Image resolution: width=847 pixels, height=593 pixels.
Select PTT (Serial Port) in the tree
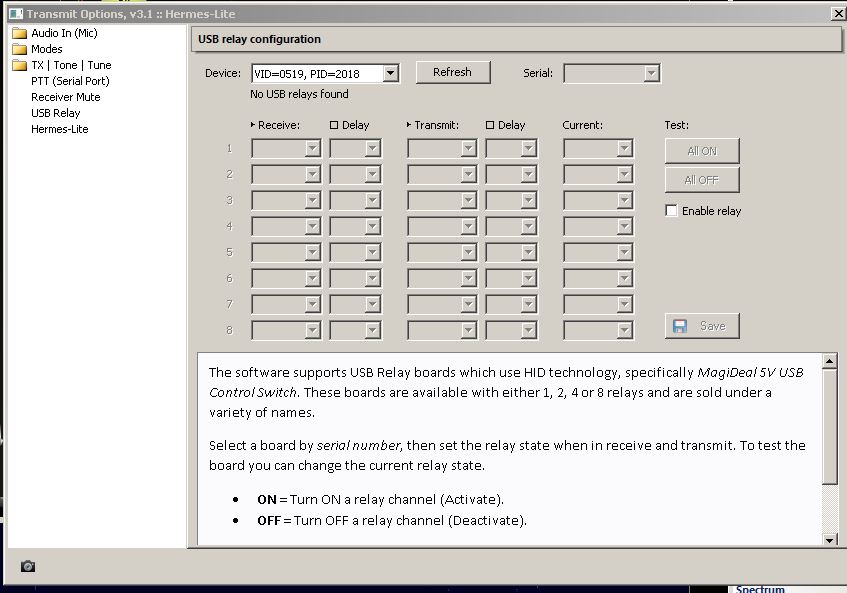tap(70, 81)
